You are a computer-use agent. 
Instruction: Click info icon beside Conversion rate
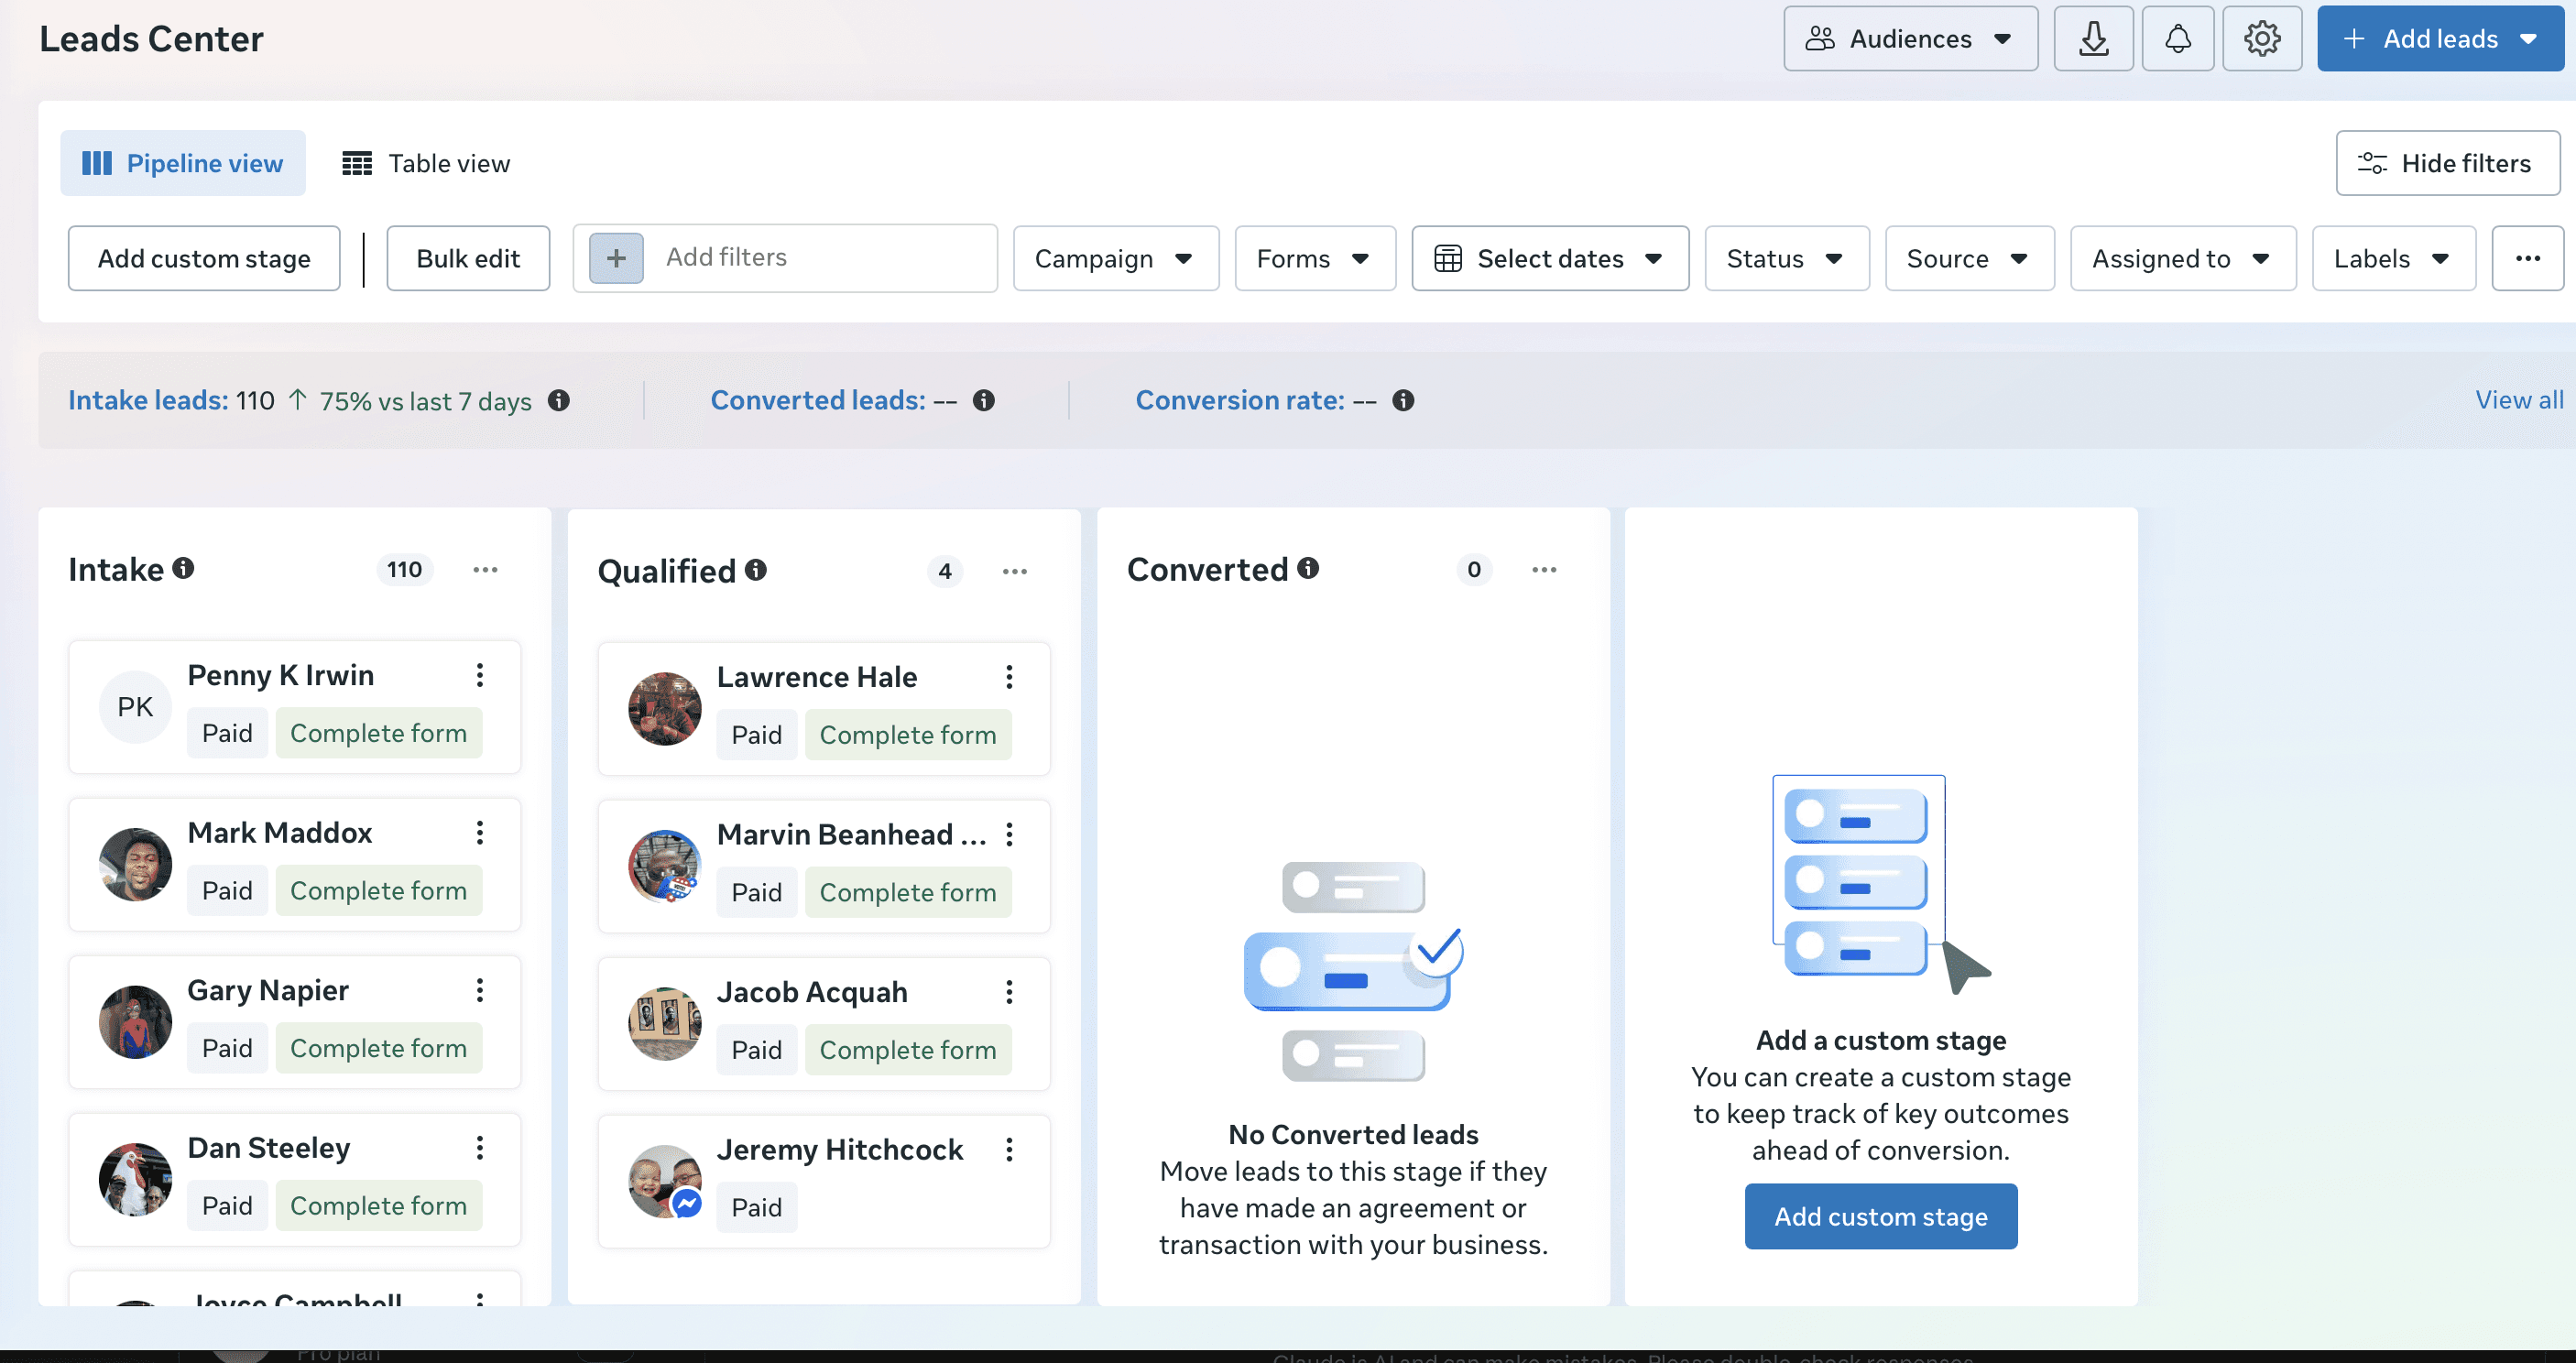(1403, 400)
